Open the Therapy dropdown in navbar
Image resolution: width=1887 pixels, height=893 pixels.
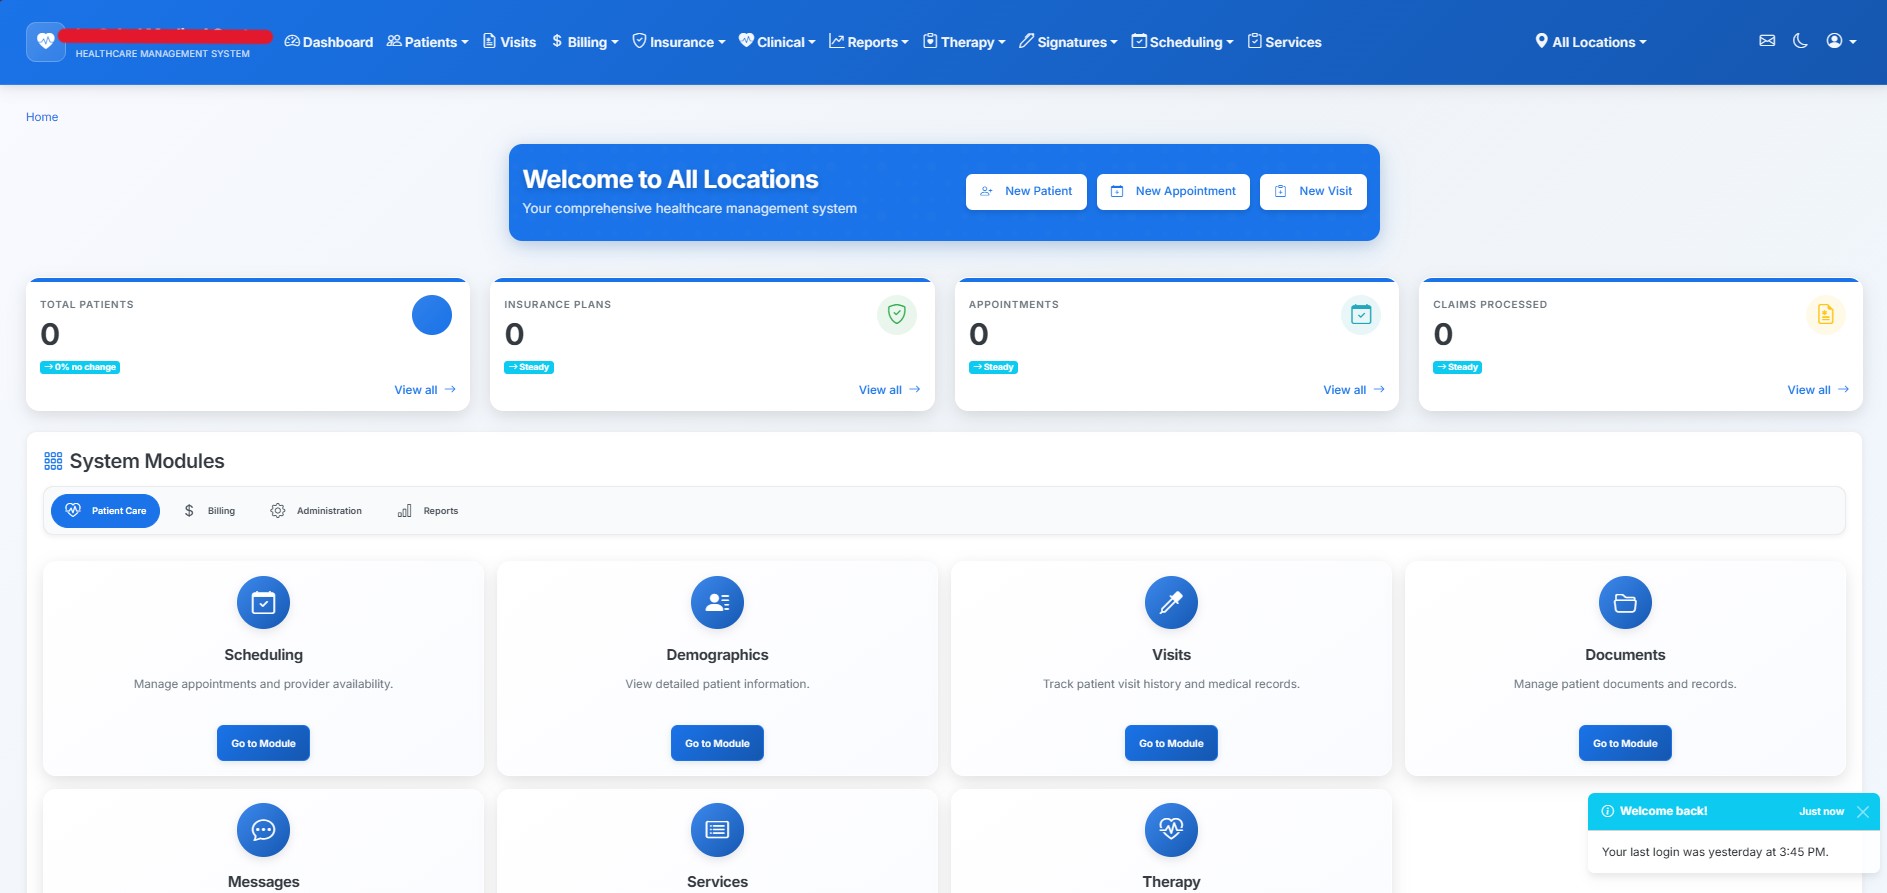pyautogui.click(x=964, y=42)
